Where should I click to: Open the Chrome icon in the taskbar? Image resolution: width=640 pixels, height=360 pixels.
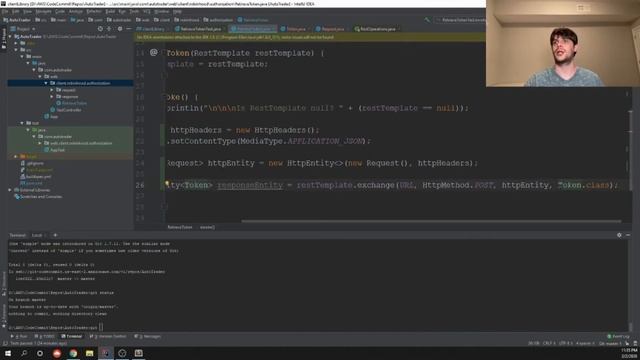coord(73,353)
